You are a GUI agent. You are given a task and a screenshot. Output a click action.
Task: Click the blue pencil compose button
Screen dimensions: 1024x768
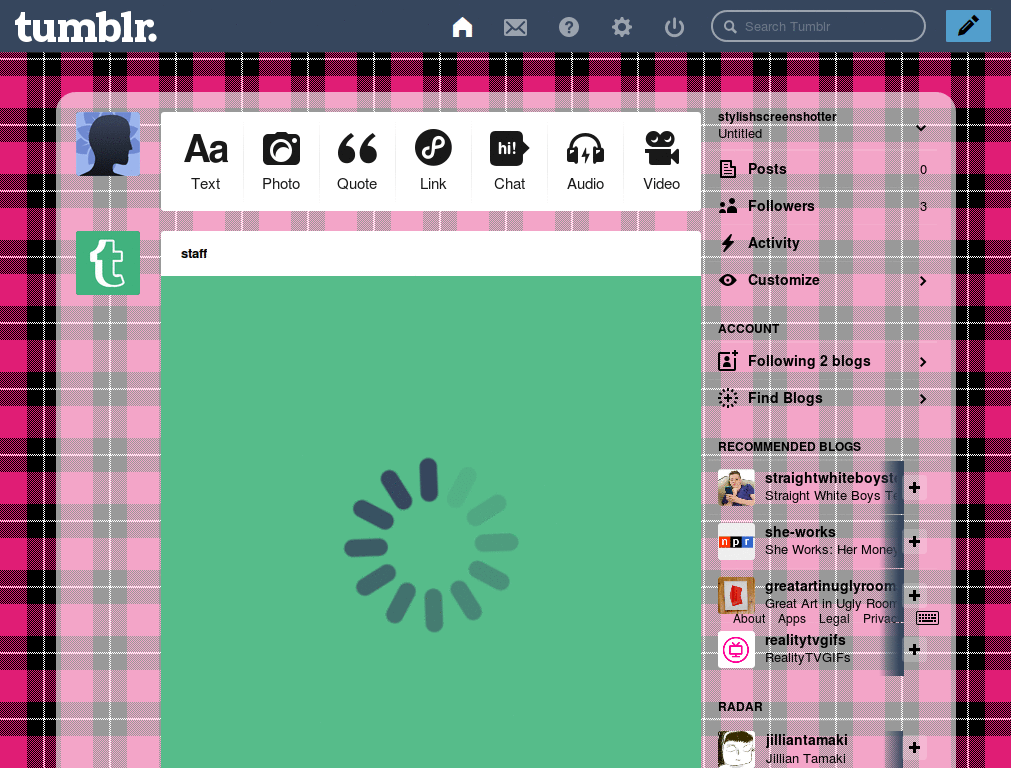968,26
